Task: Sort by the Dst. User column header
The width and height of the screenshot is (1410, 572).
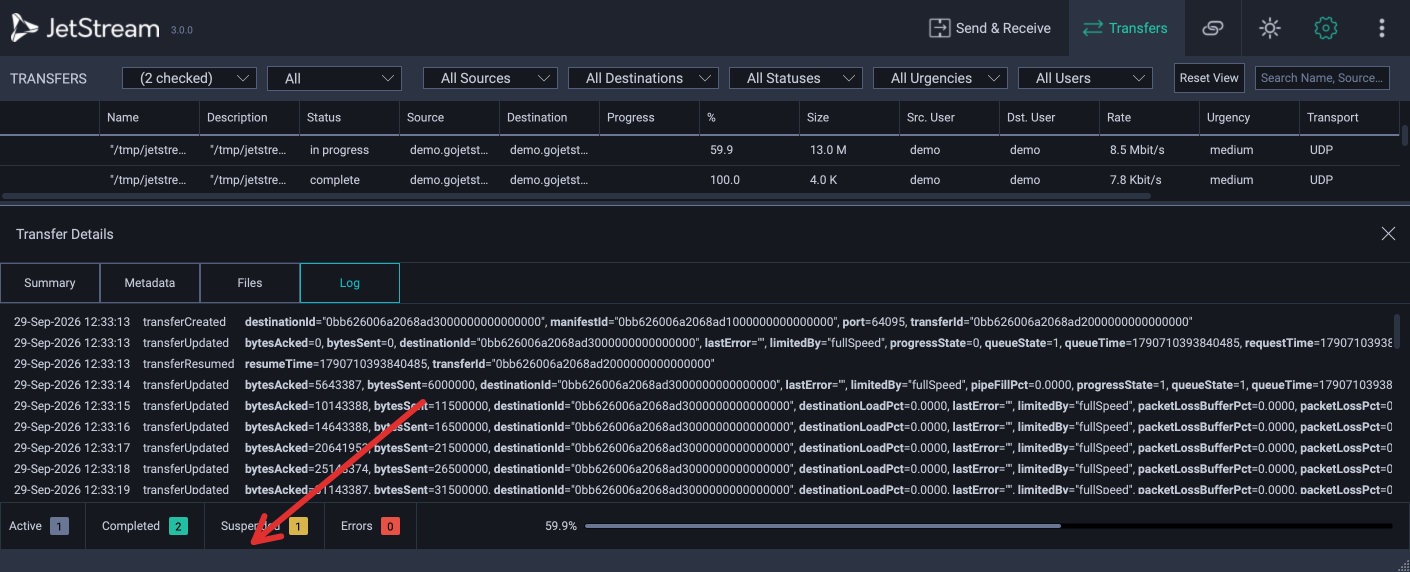Action: click(1050, 117)
